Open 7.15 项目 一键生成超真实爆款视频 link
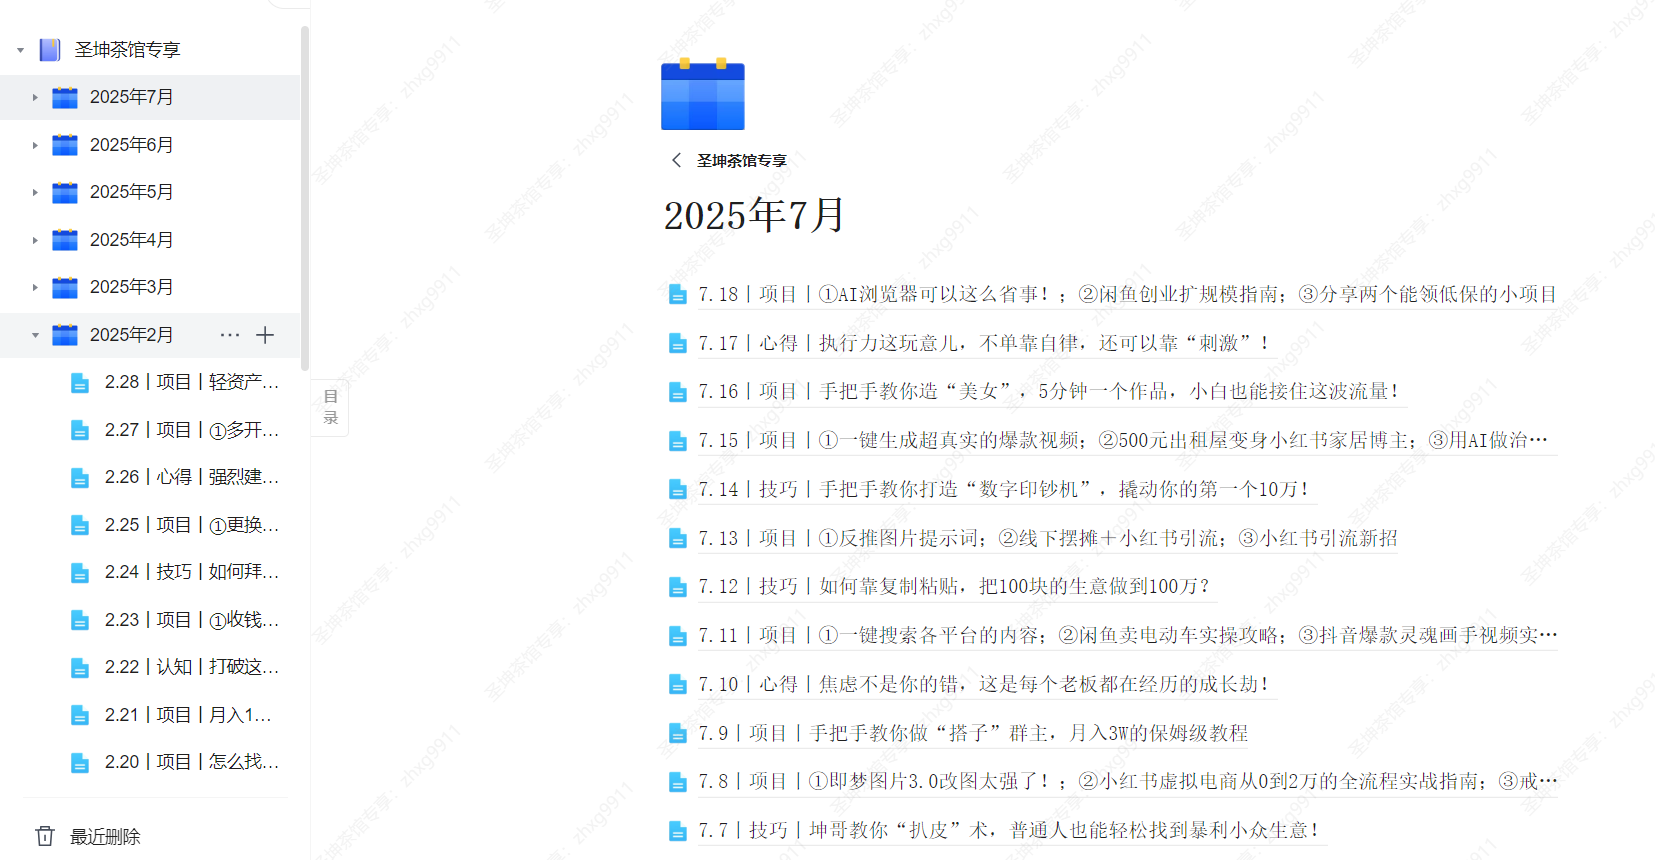1655x860 pixels. tap(1127, 441)
